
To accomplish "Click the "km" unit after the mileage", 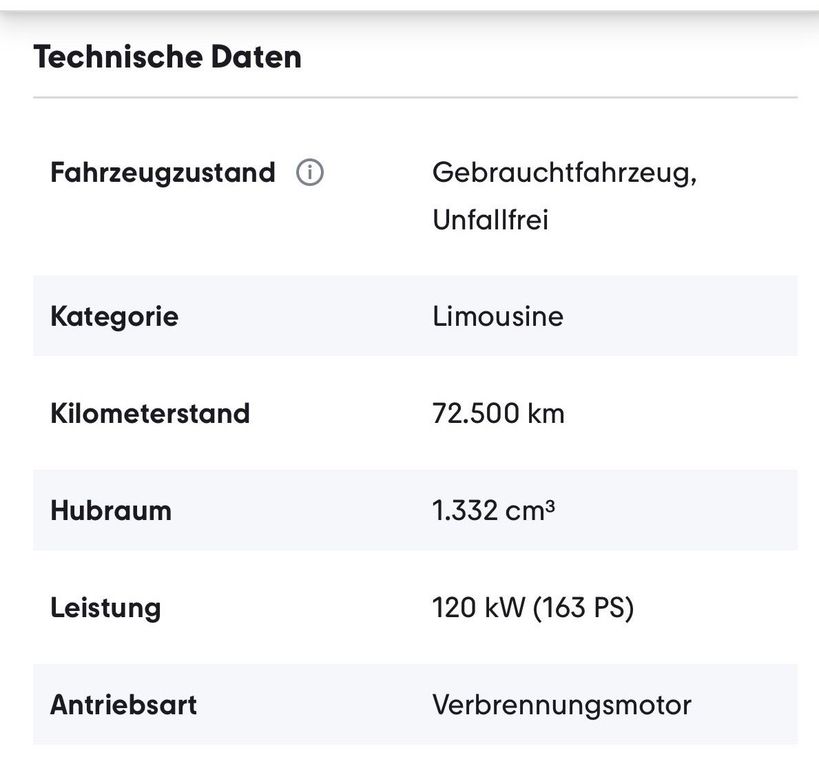I will 547,413.
